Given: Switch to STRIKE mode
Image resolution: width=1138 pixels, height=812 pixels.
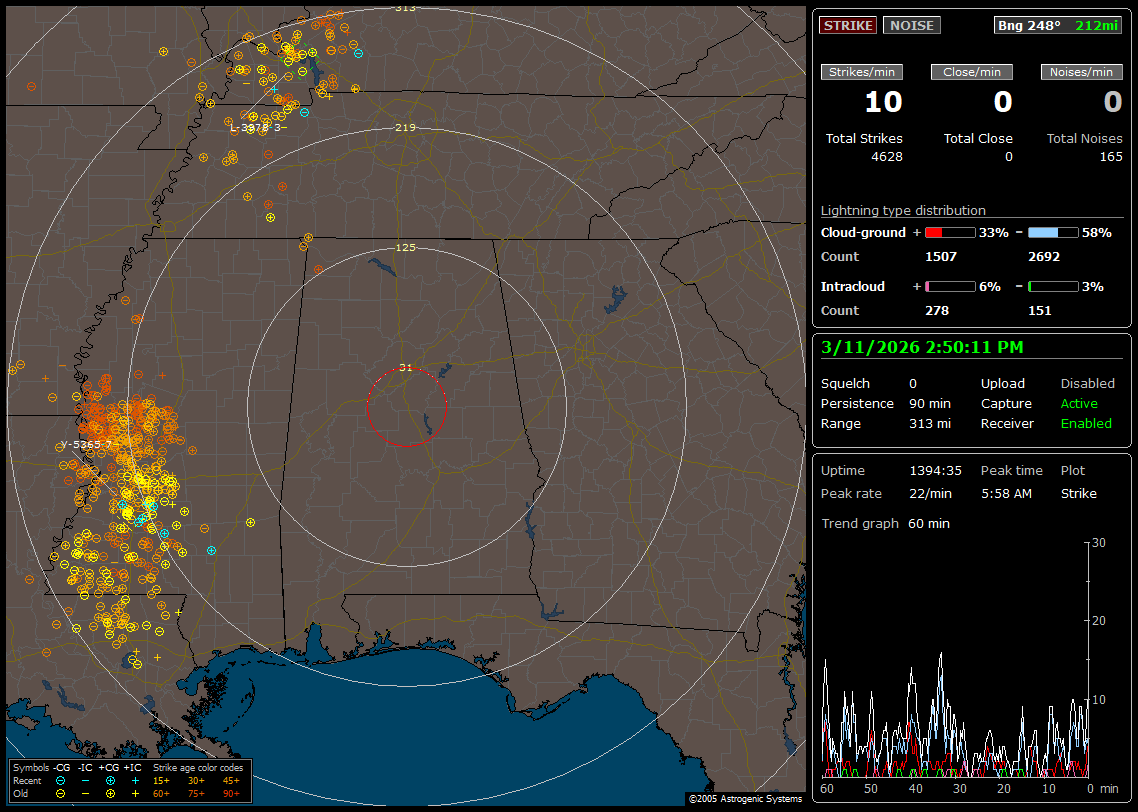Looking at the screenshot, I should pos(848,26).
